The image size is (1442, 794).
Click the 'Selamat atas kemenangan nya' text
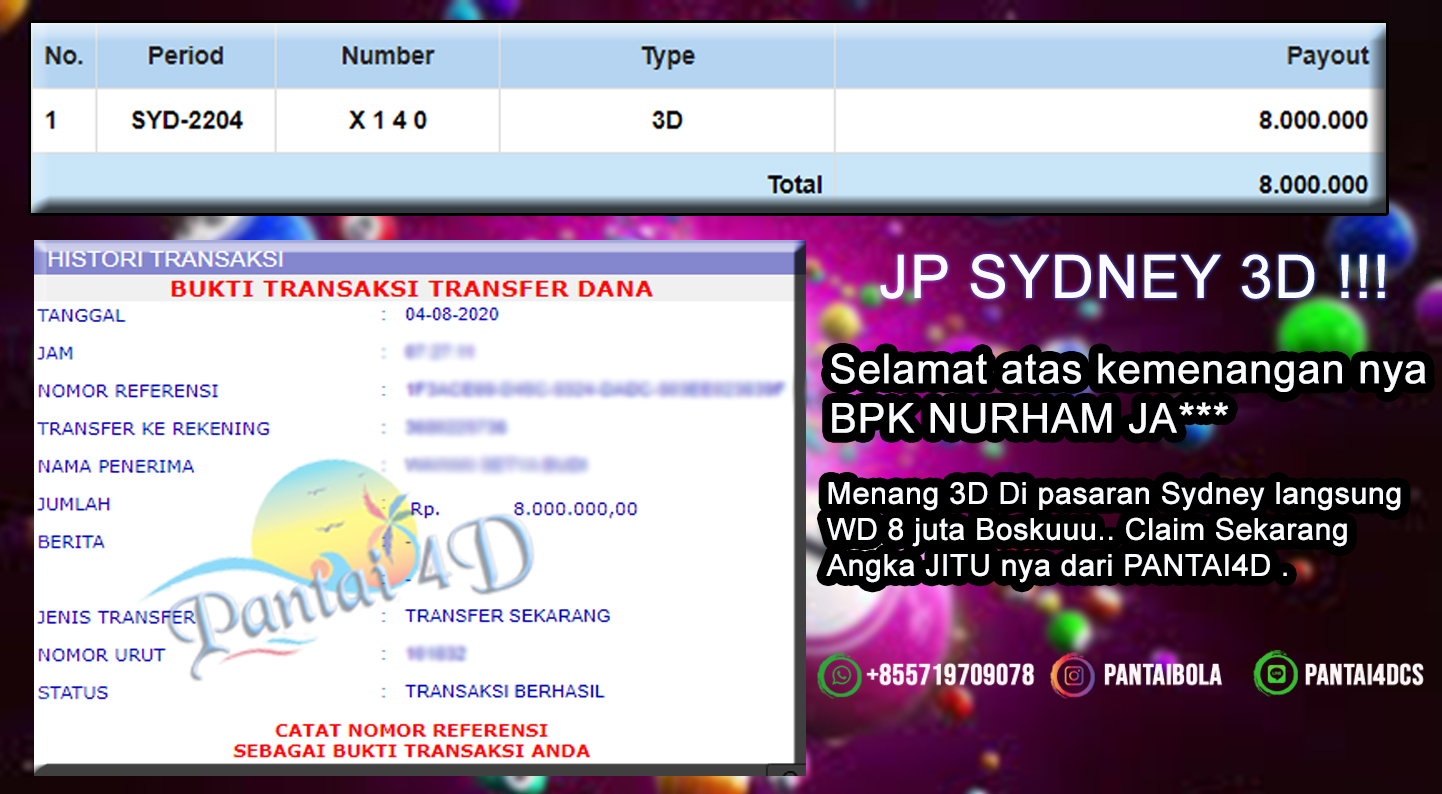[x=1128, y=371]
